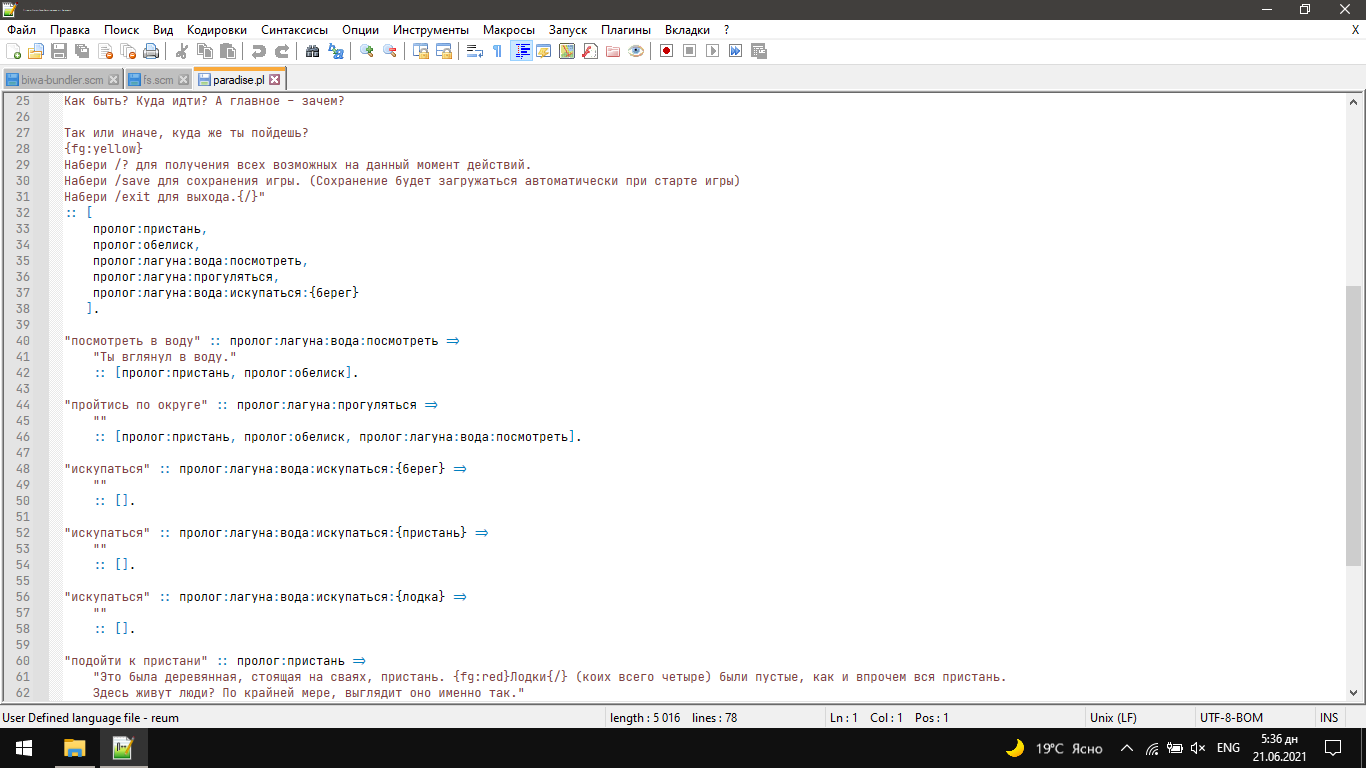This screenshot has height=768, width=1366.
Task: Toggle synchronized vertical scrolling
Action: click(421, 51)
